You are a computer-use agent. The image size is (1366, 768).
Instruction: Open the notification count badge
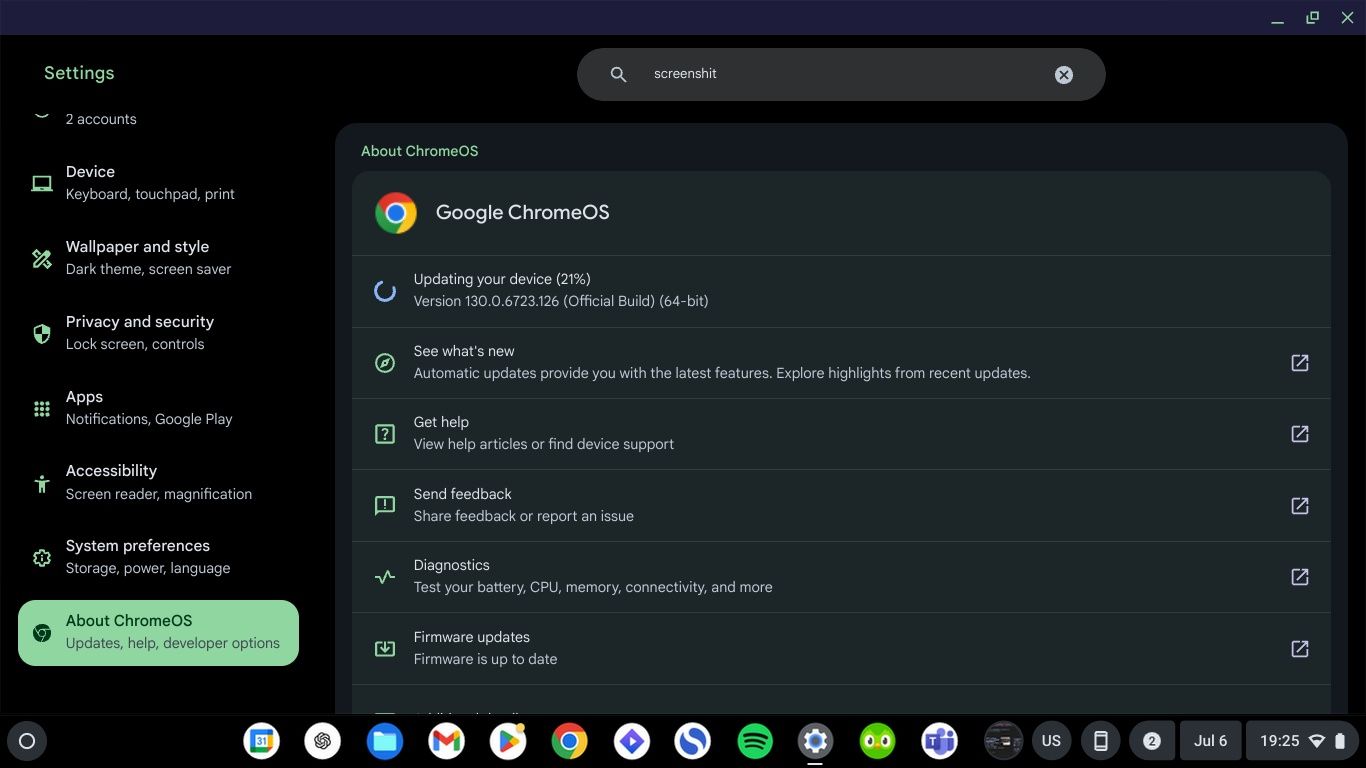(x=1152, y=741)
